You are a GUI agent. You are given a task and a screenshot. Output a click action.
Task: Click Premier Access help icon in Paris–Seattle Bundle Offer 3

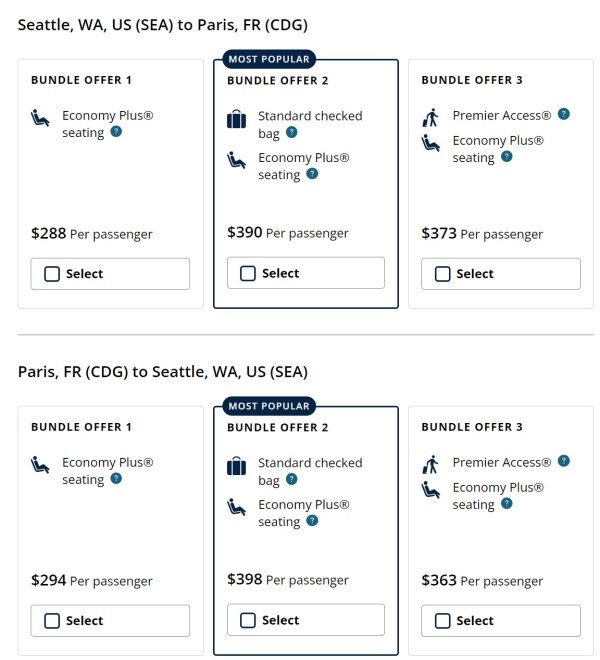click(x=565, y=461)
